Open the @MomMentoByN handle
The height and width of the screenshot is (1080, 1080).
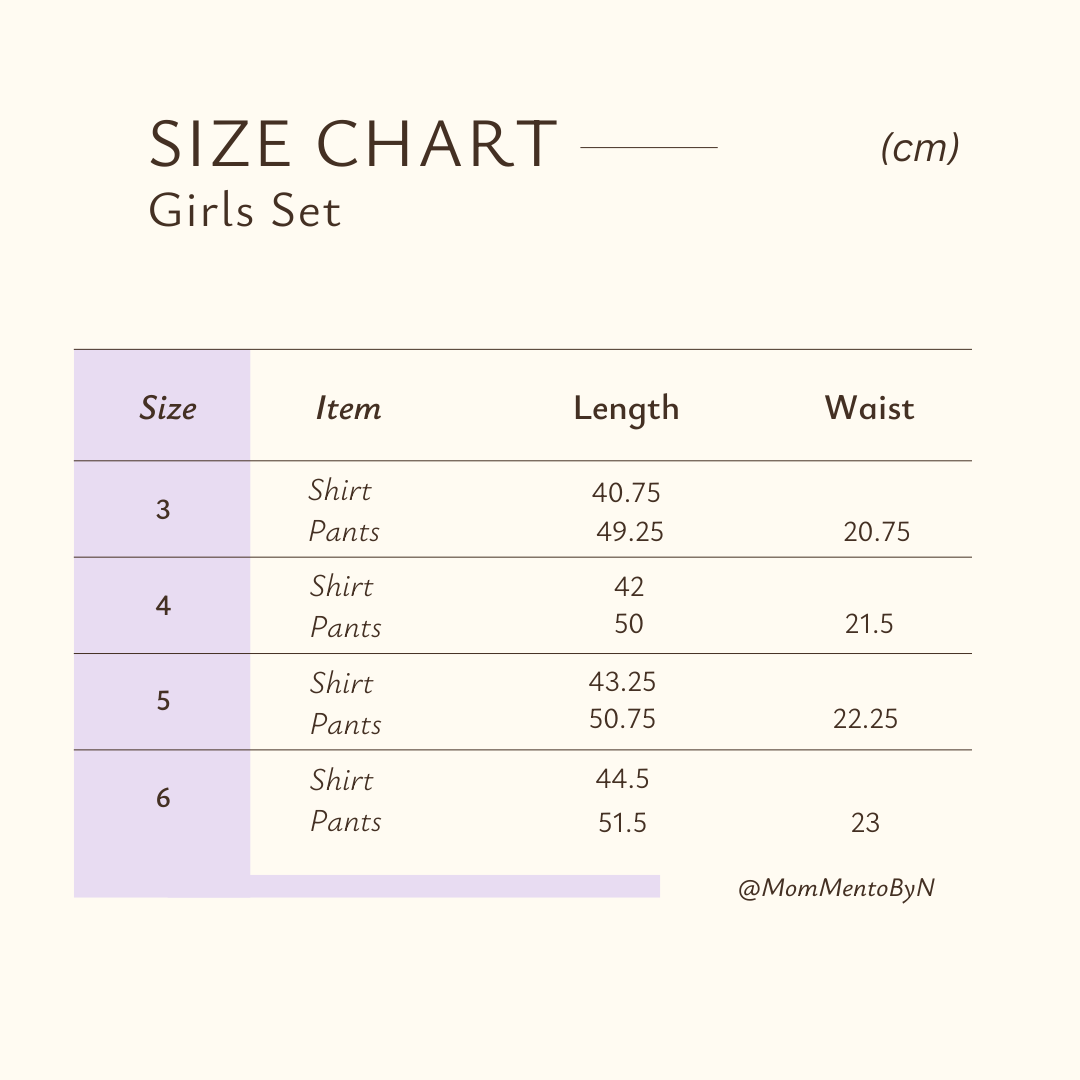(x=836, y=888)
